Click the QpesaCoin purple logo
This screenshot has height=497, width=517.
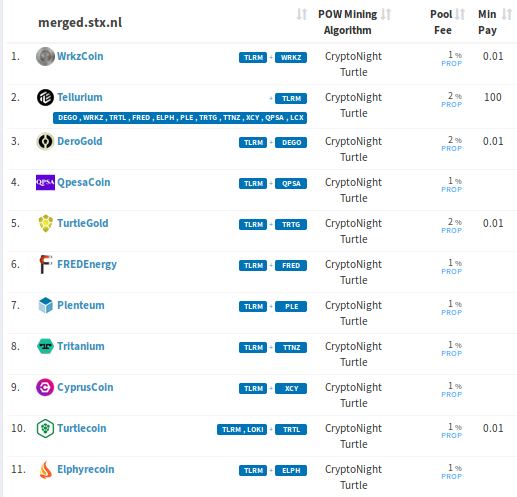[45, 182]
